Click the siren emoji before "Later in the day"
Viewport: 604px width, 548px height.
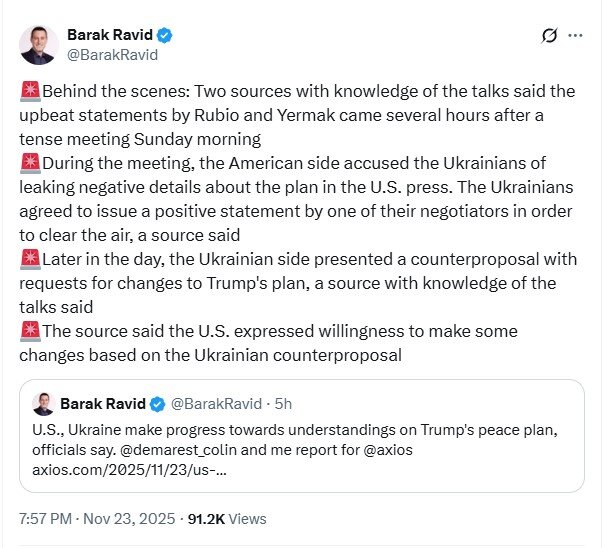pos(29,259)
